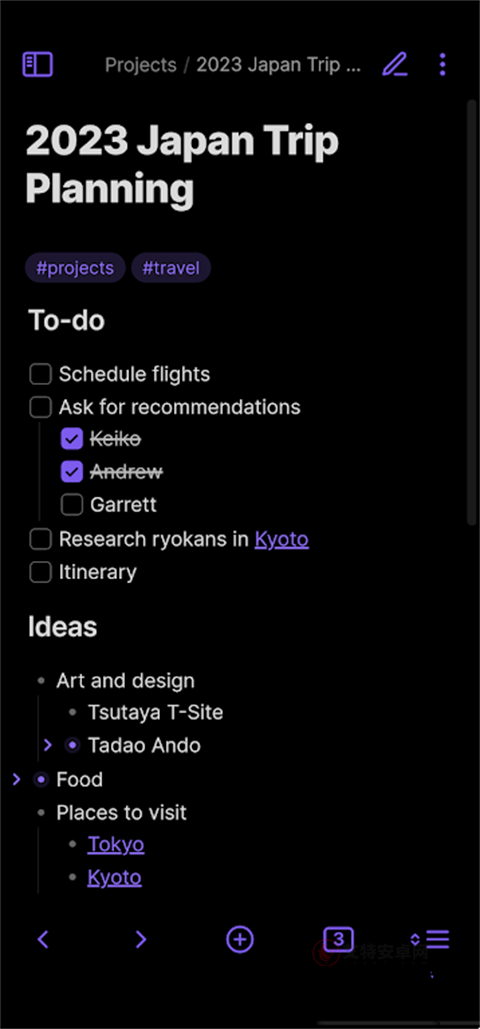
Task: Navigate forward with the right arrow
Action: [x=141, y=939]
